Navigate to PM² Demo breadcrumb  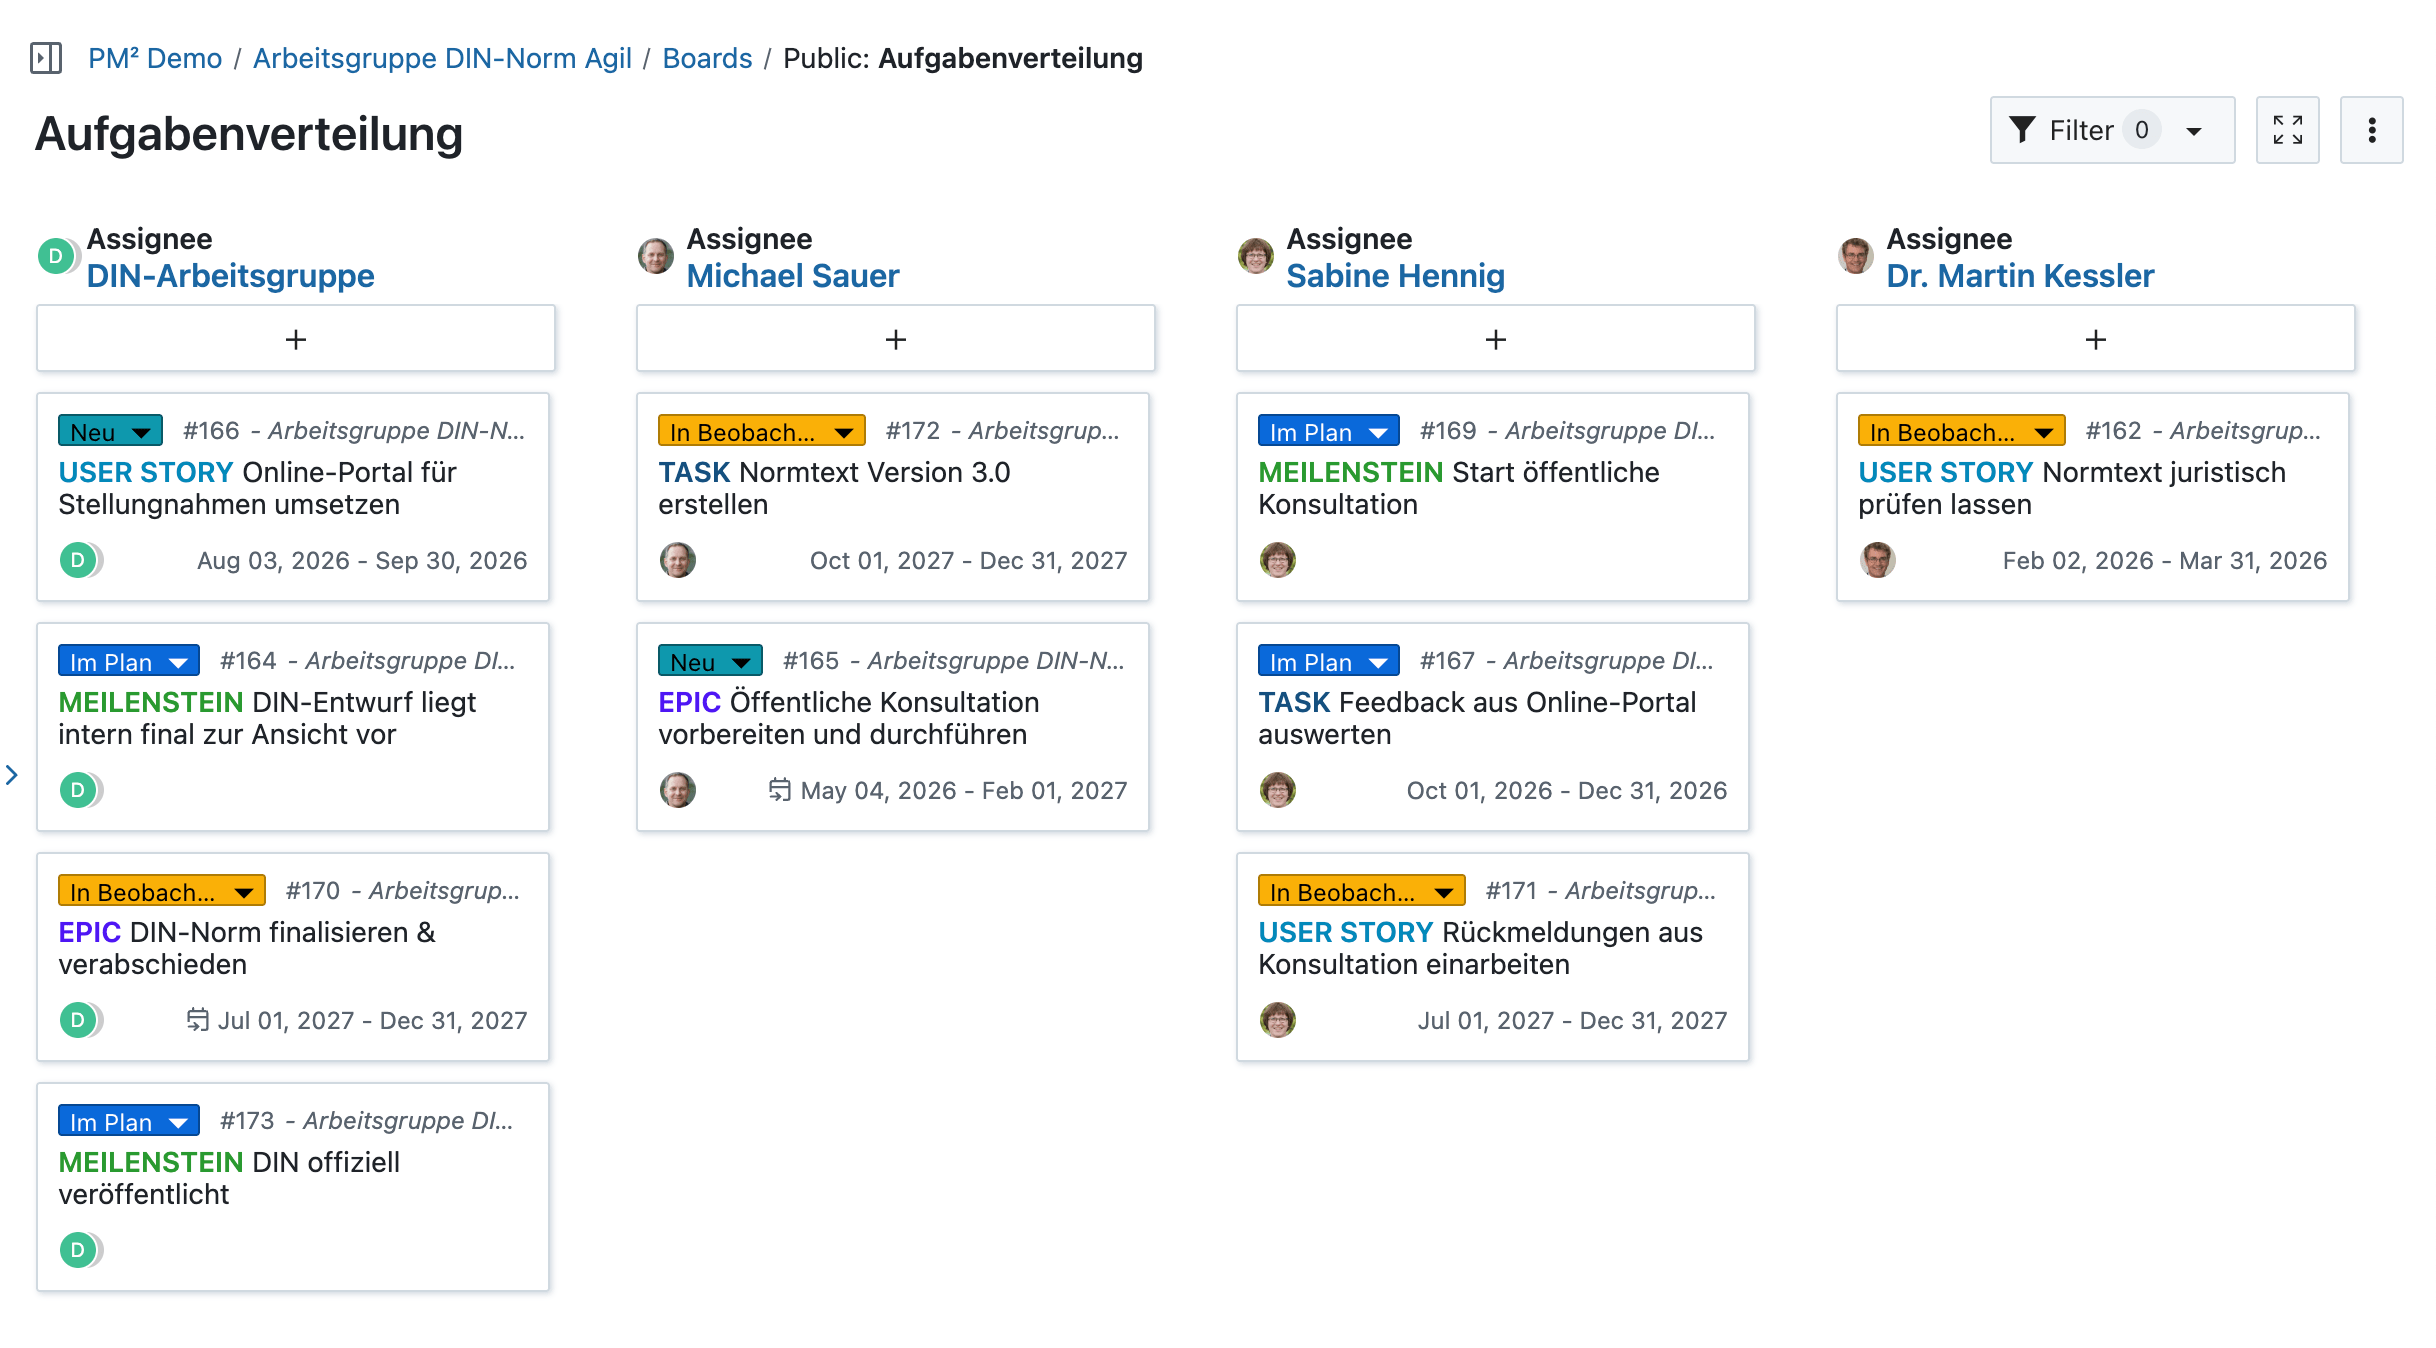[x=155, y=58]
